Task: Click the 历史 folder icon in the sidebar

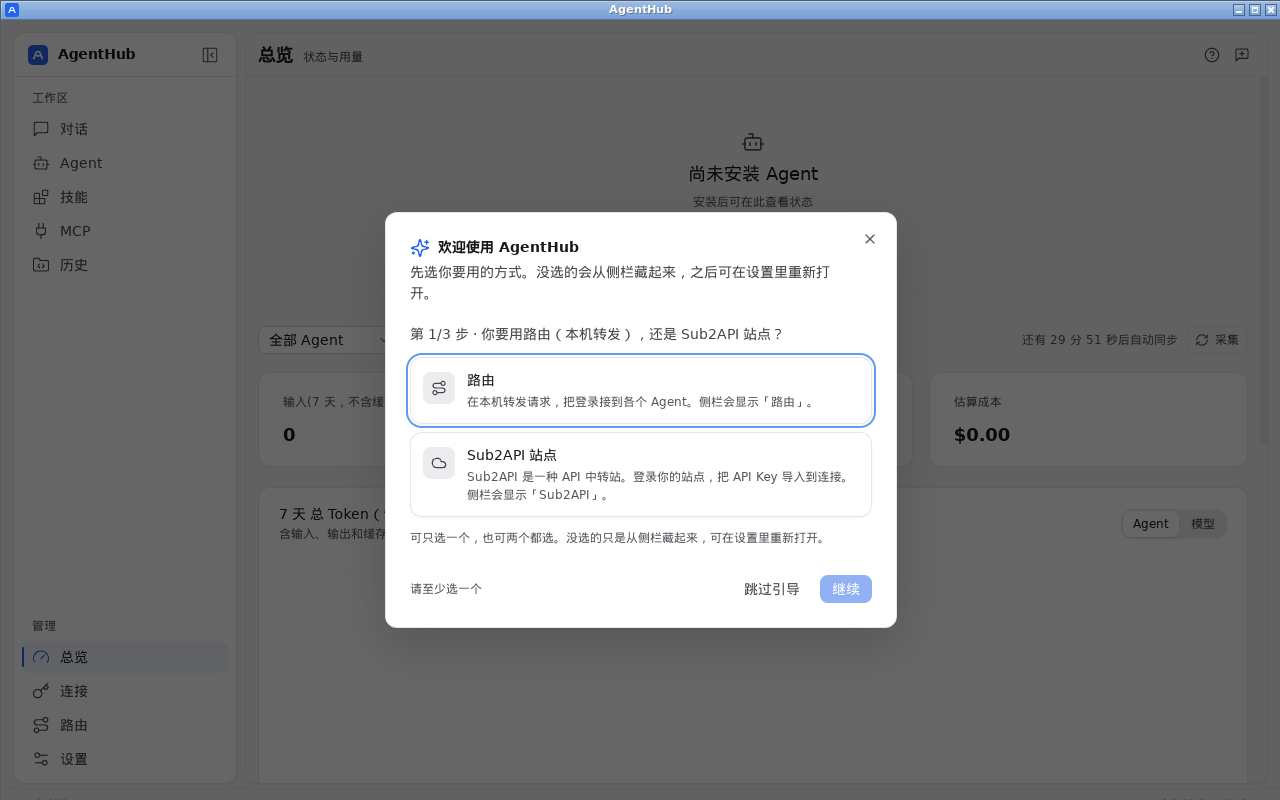Action: click(x=41, y=265)
